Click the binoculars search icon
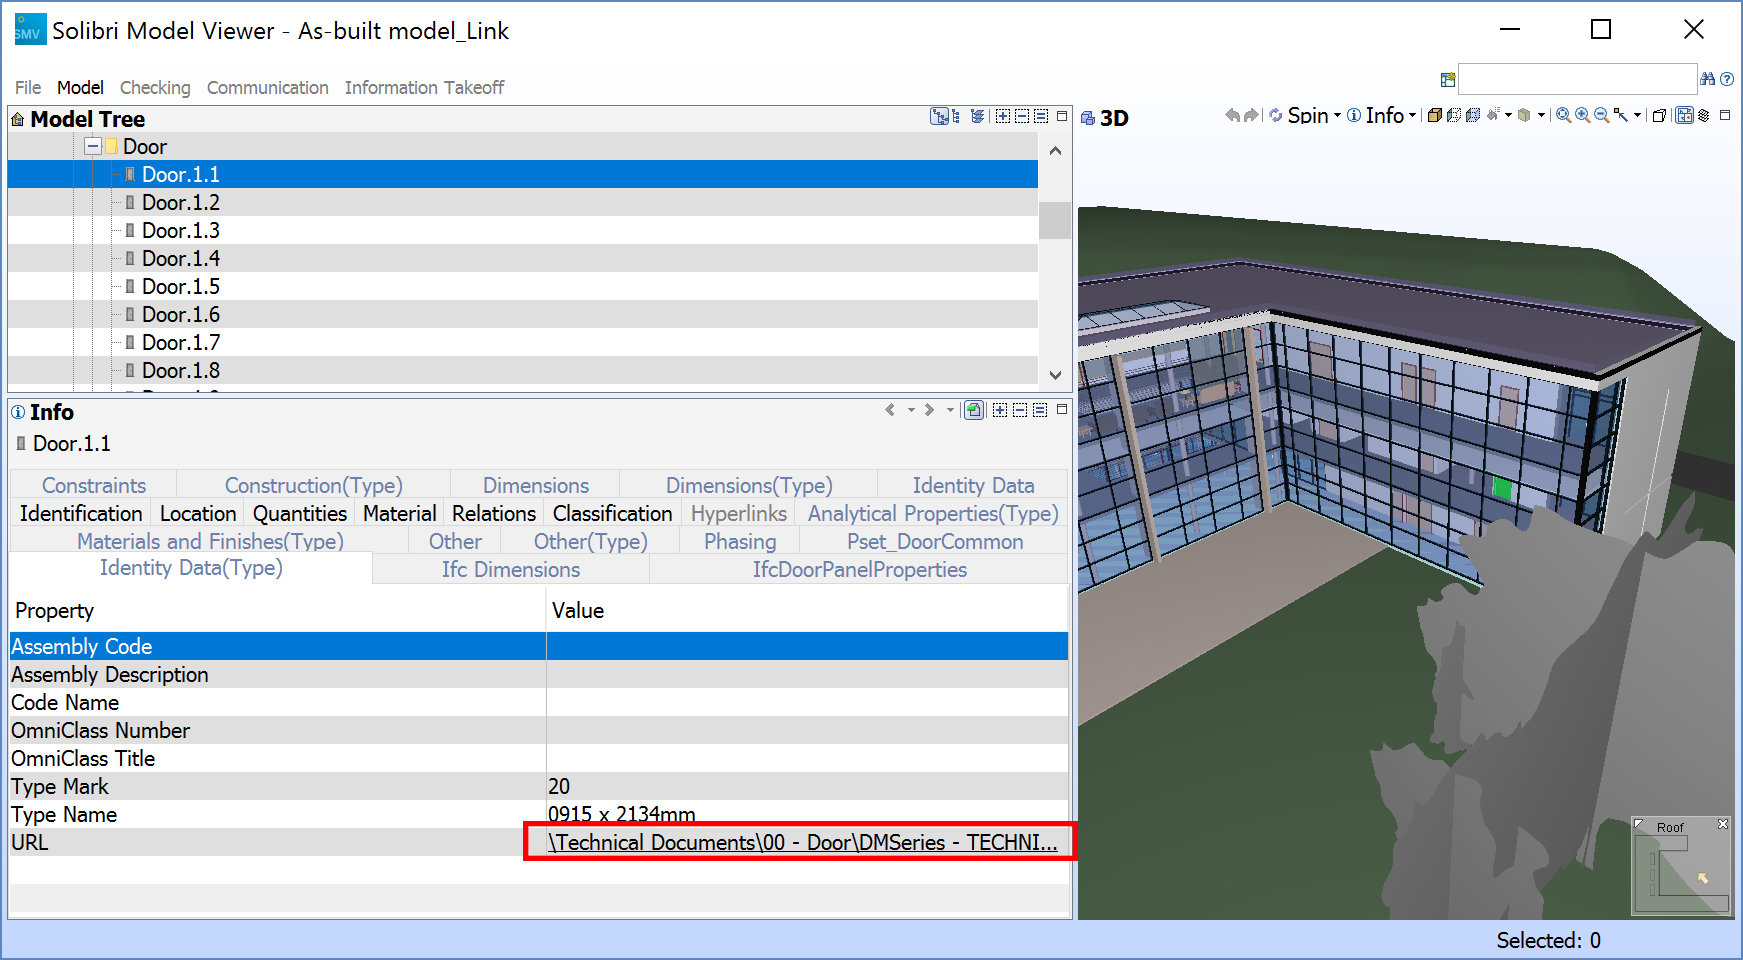The image size is (1743, 960). pos(1708,79)
